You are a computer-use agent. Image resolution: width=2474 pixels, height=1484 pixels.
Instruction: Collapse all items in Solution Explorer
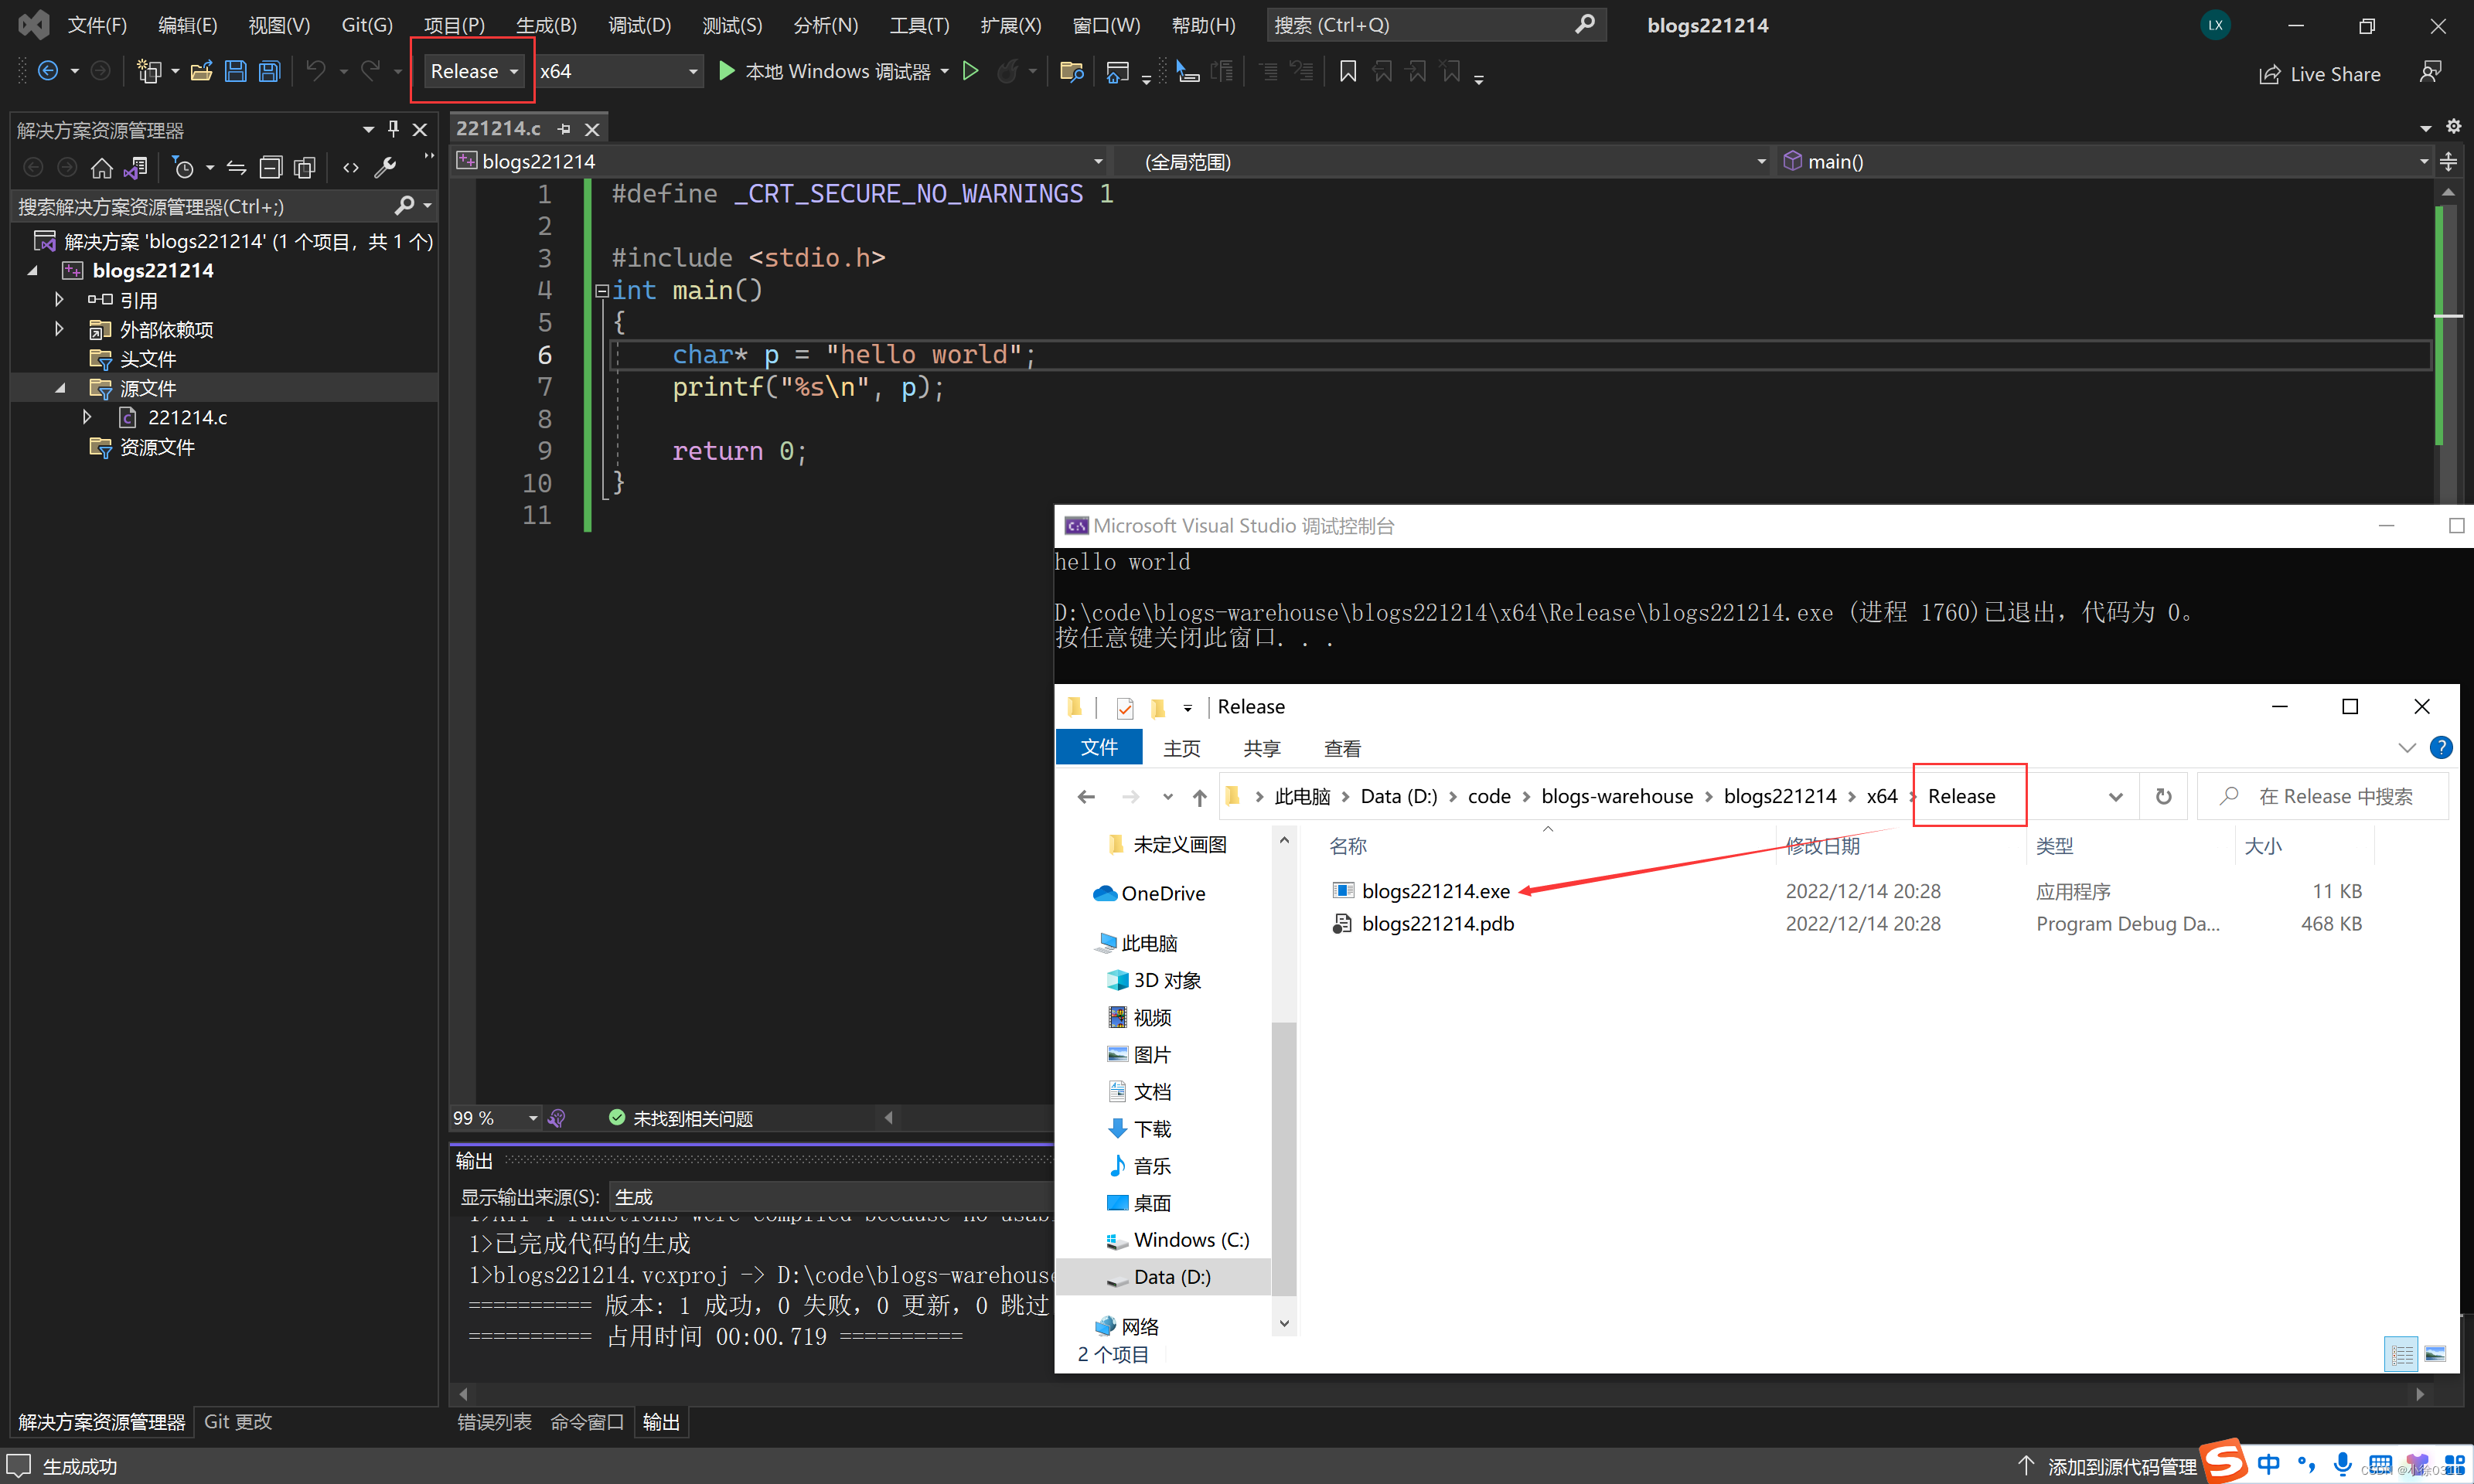point(271,168)
